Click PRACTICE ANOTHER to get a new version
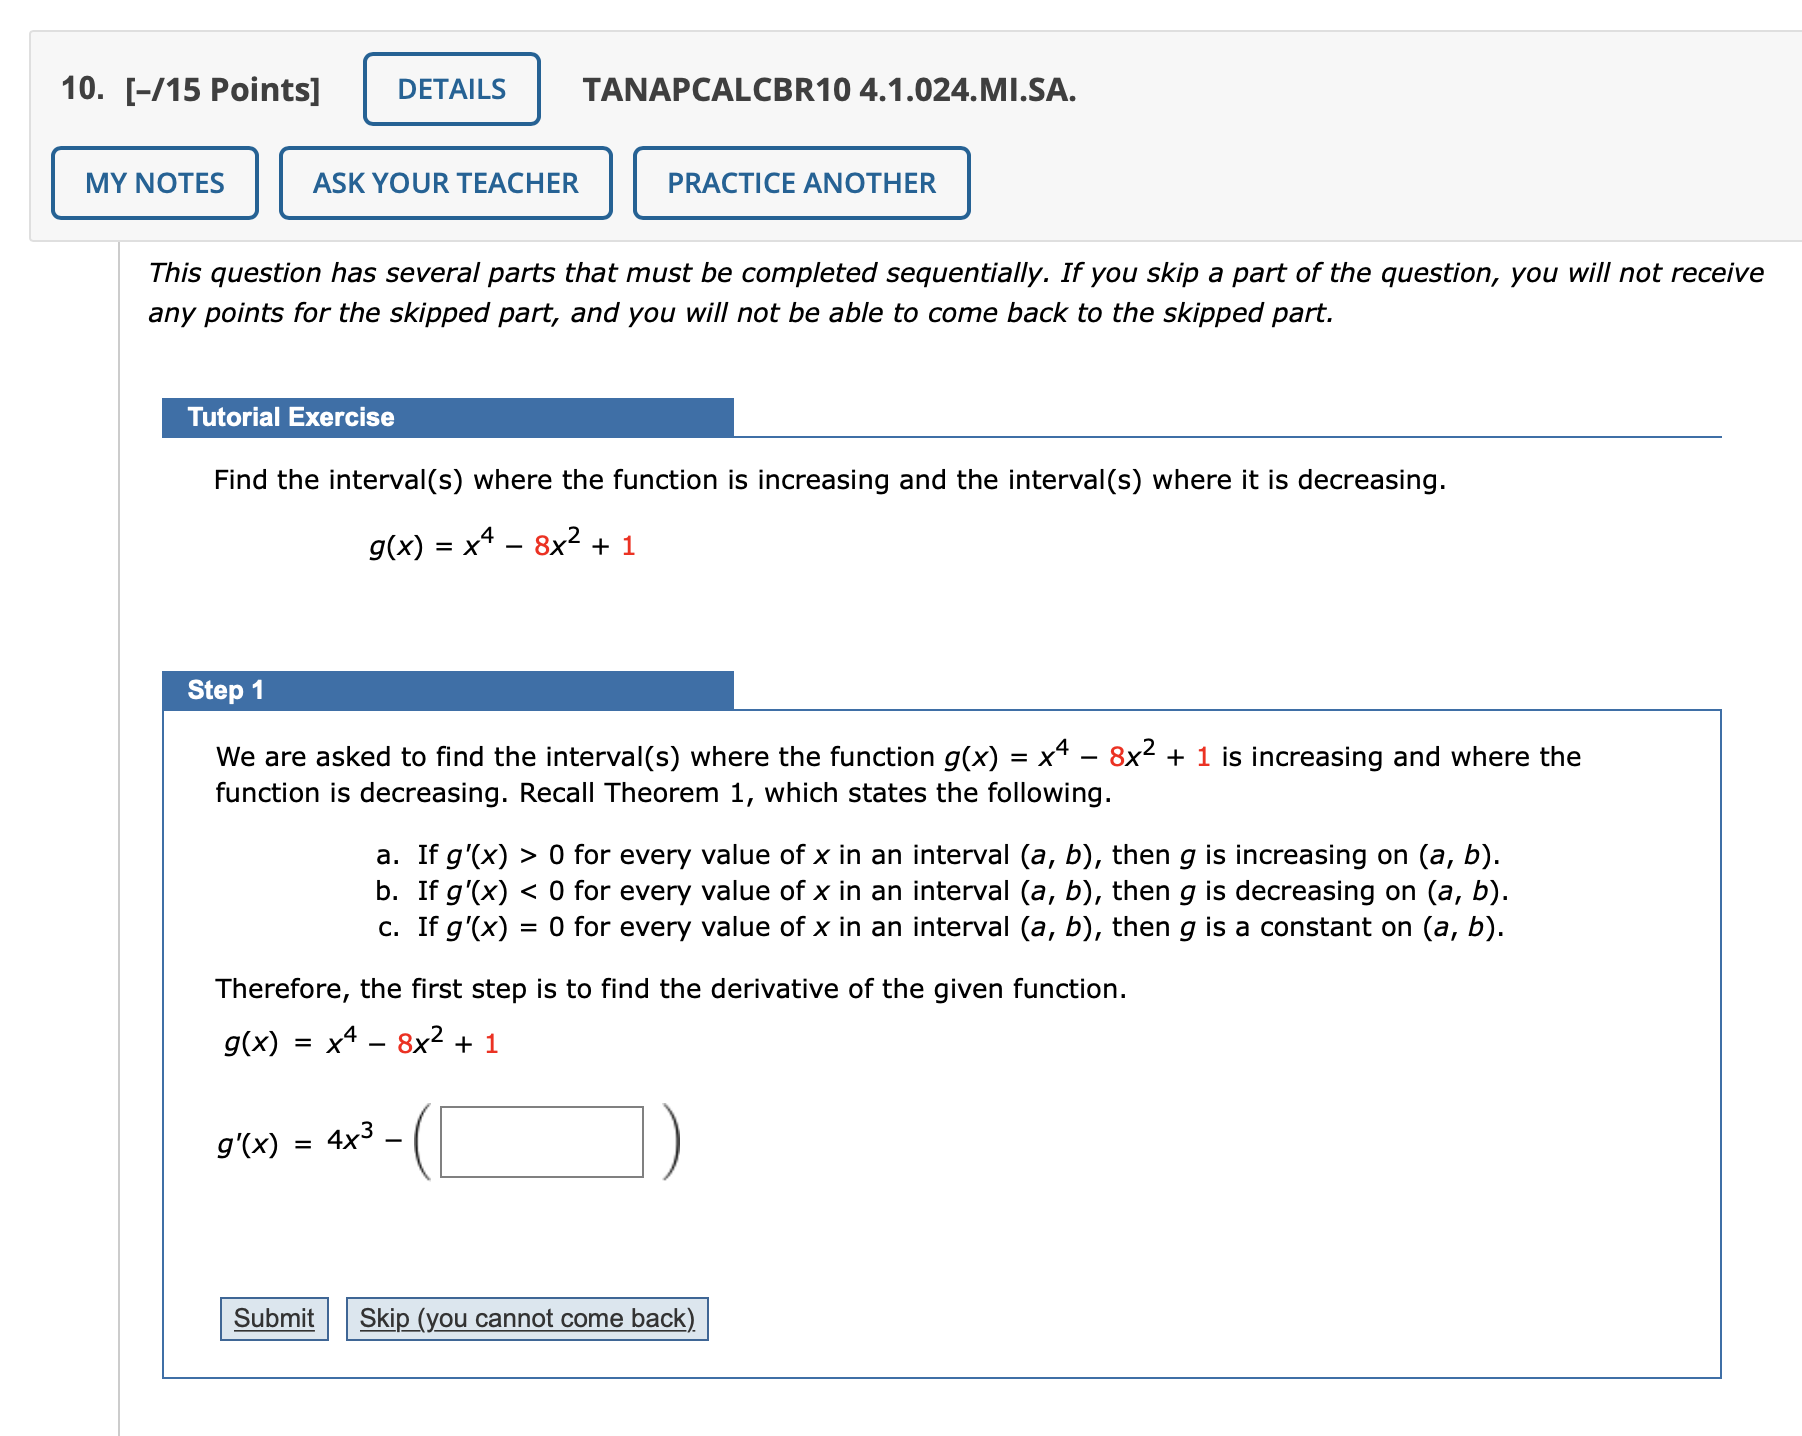 (x=801, y=183)
